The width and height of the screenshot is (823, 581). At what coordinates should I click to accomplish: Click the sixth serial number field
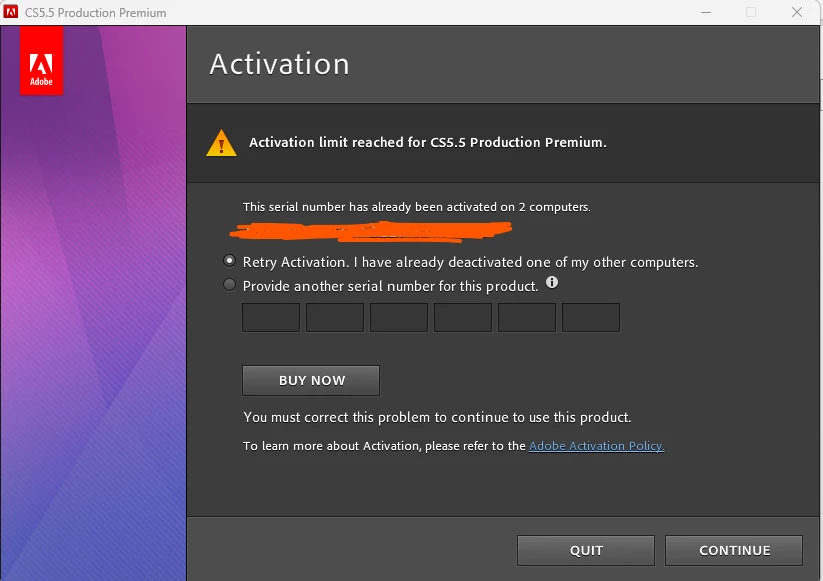(591, 318)
